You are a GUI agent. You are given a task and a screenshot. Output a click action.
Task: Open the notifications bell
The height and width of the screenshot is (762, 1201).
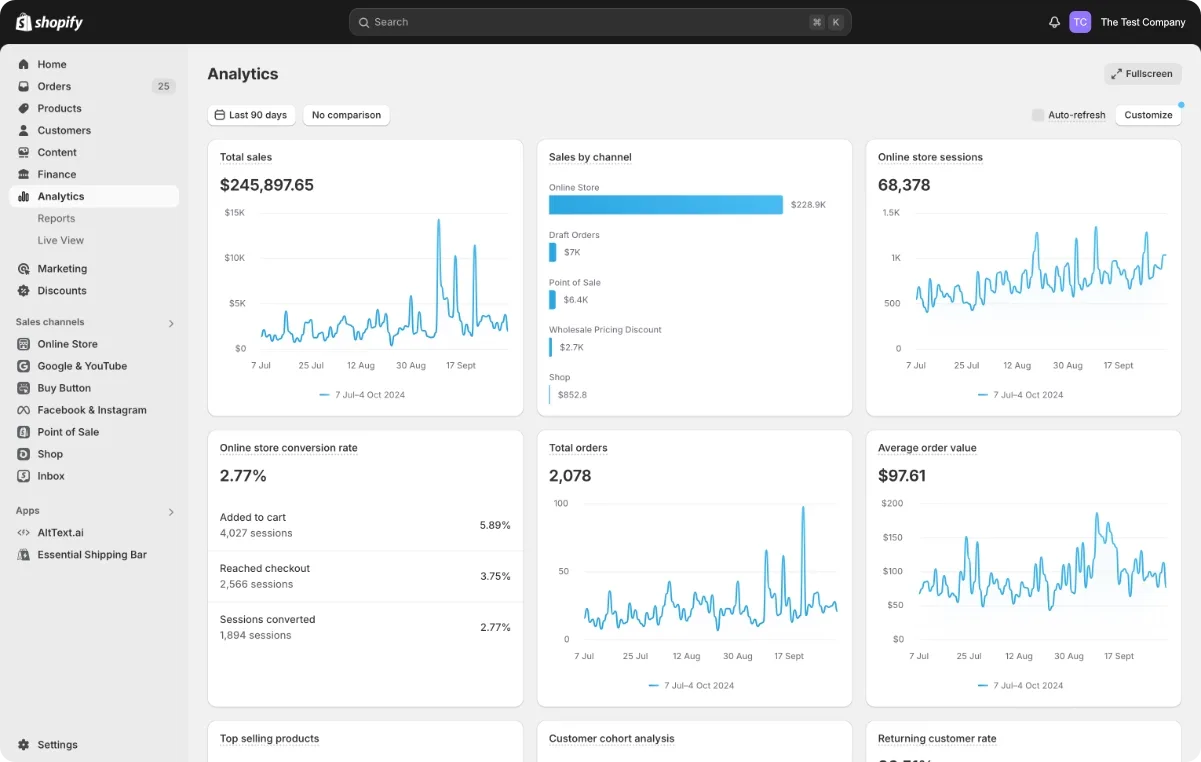coord(1054,22)
